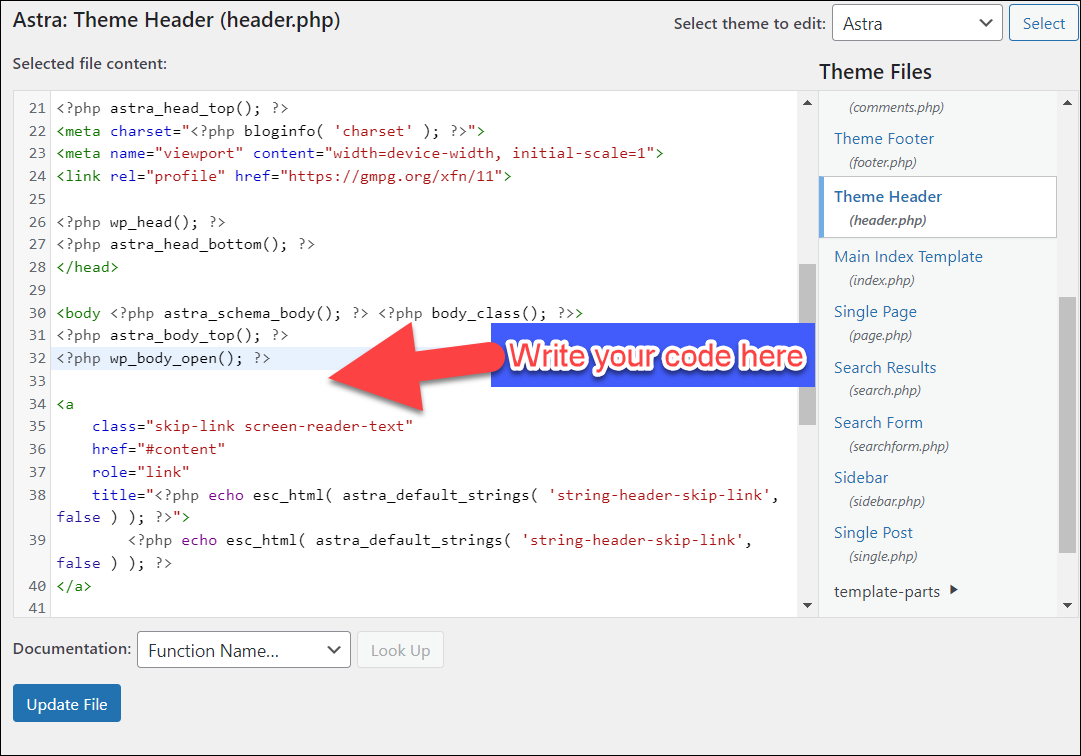Open the Search Form file
The image size is (1081, 756).
878,422
